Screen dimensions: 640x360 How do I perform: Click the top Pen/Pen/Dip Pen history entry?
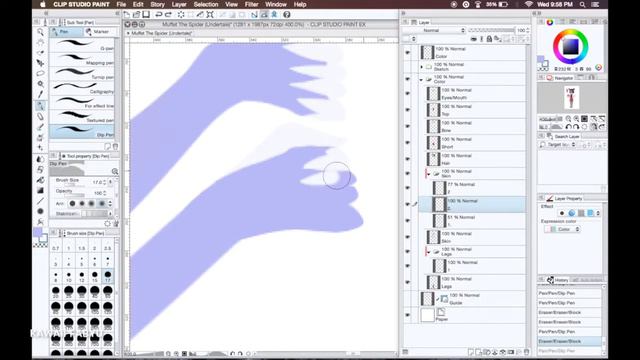(x=569, y=293)
